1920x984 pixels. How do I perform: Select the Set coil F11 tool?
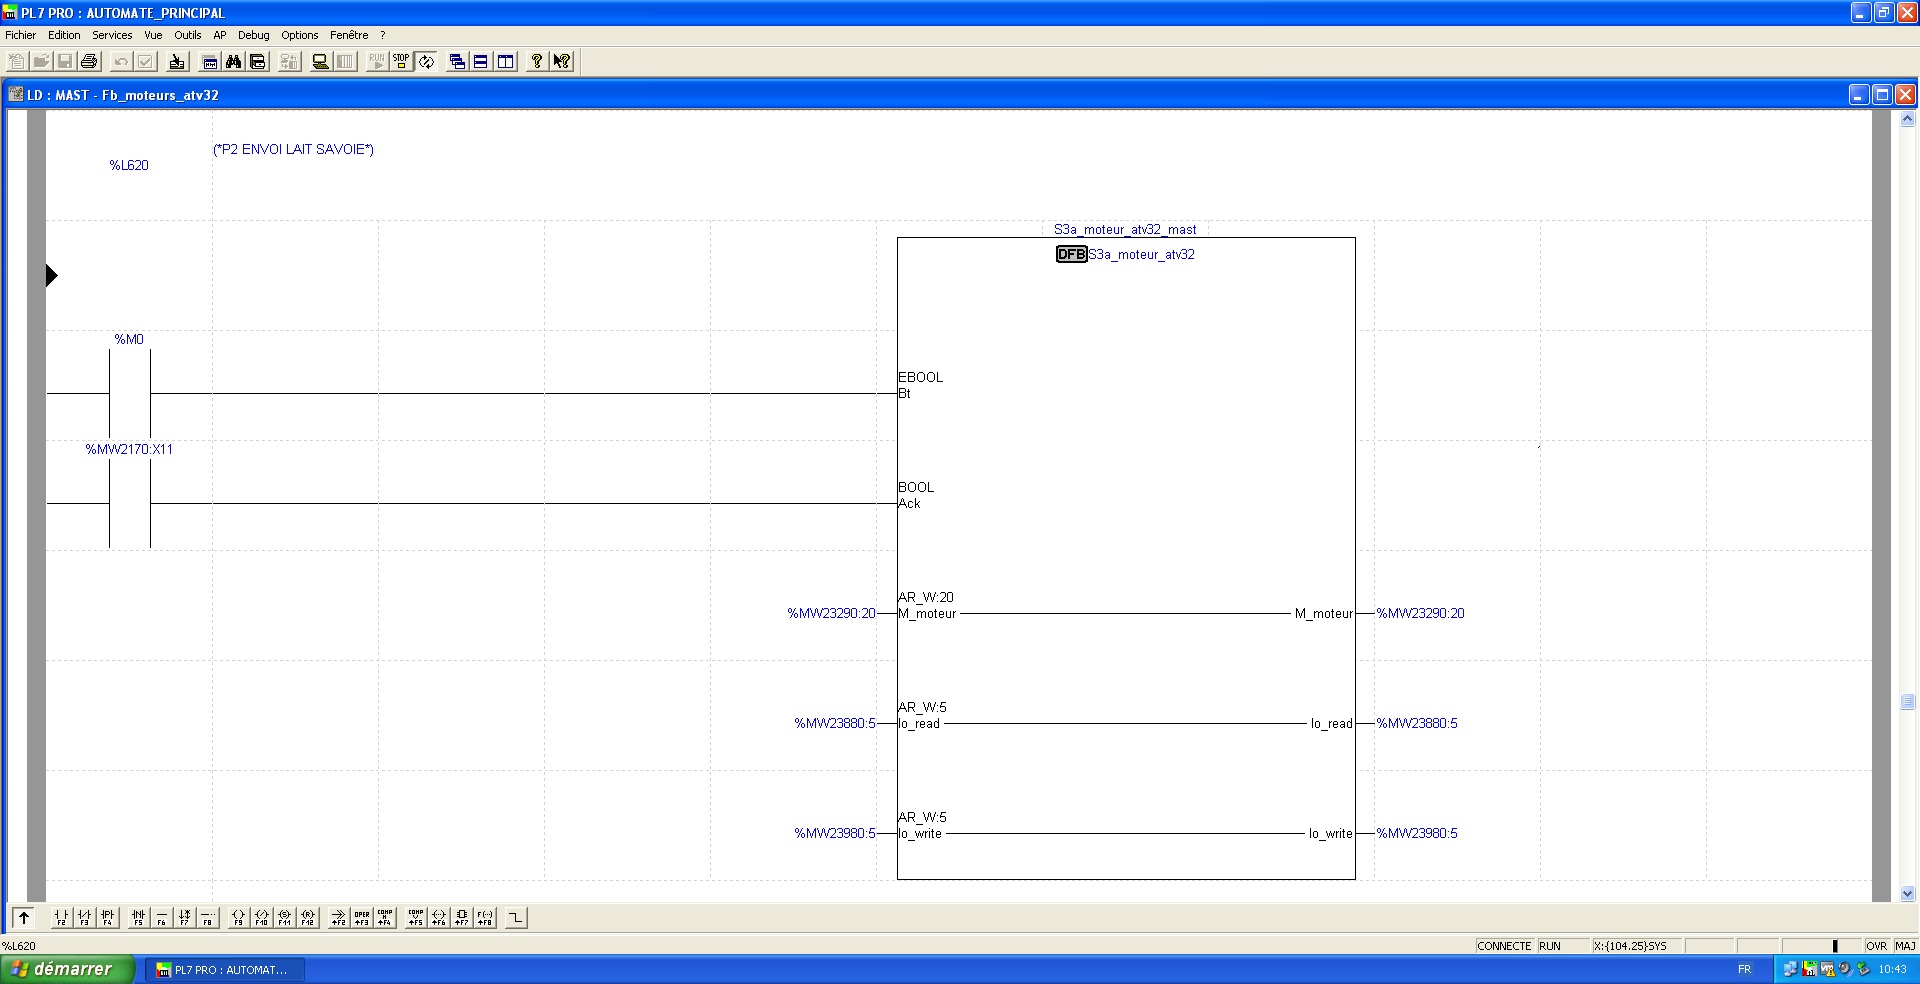tap(285, 917)
